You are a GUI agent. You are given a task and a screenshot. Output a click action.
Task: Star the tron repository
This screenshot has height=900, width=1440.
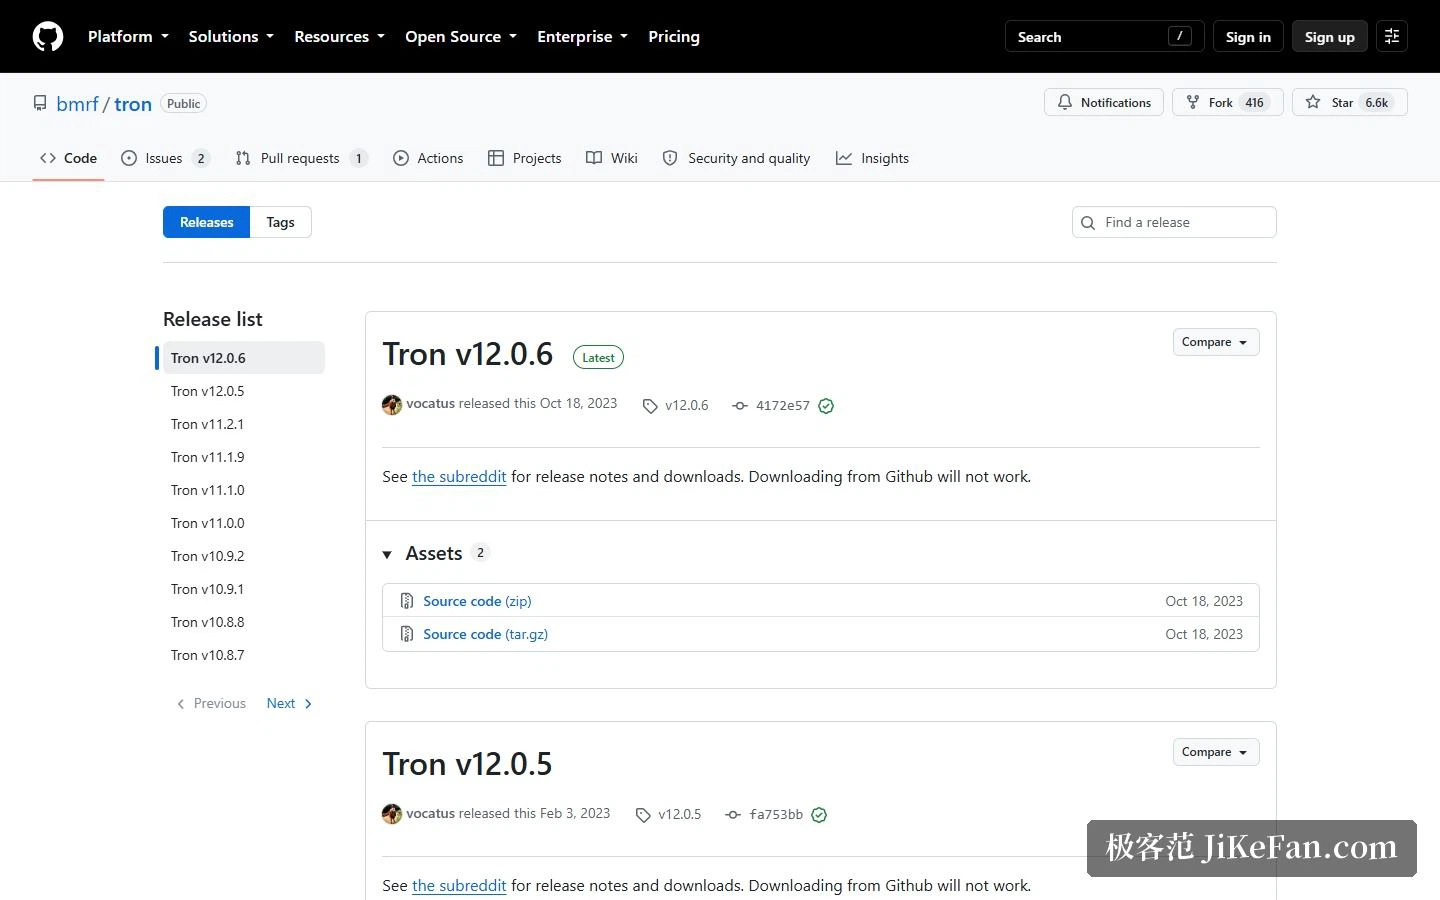(x=1349, y=102)
